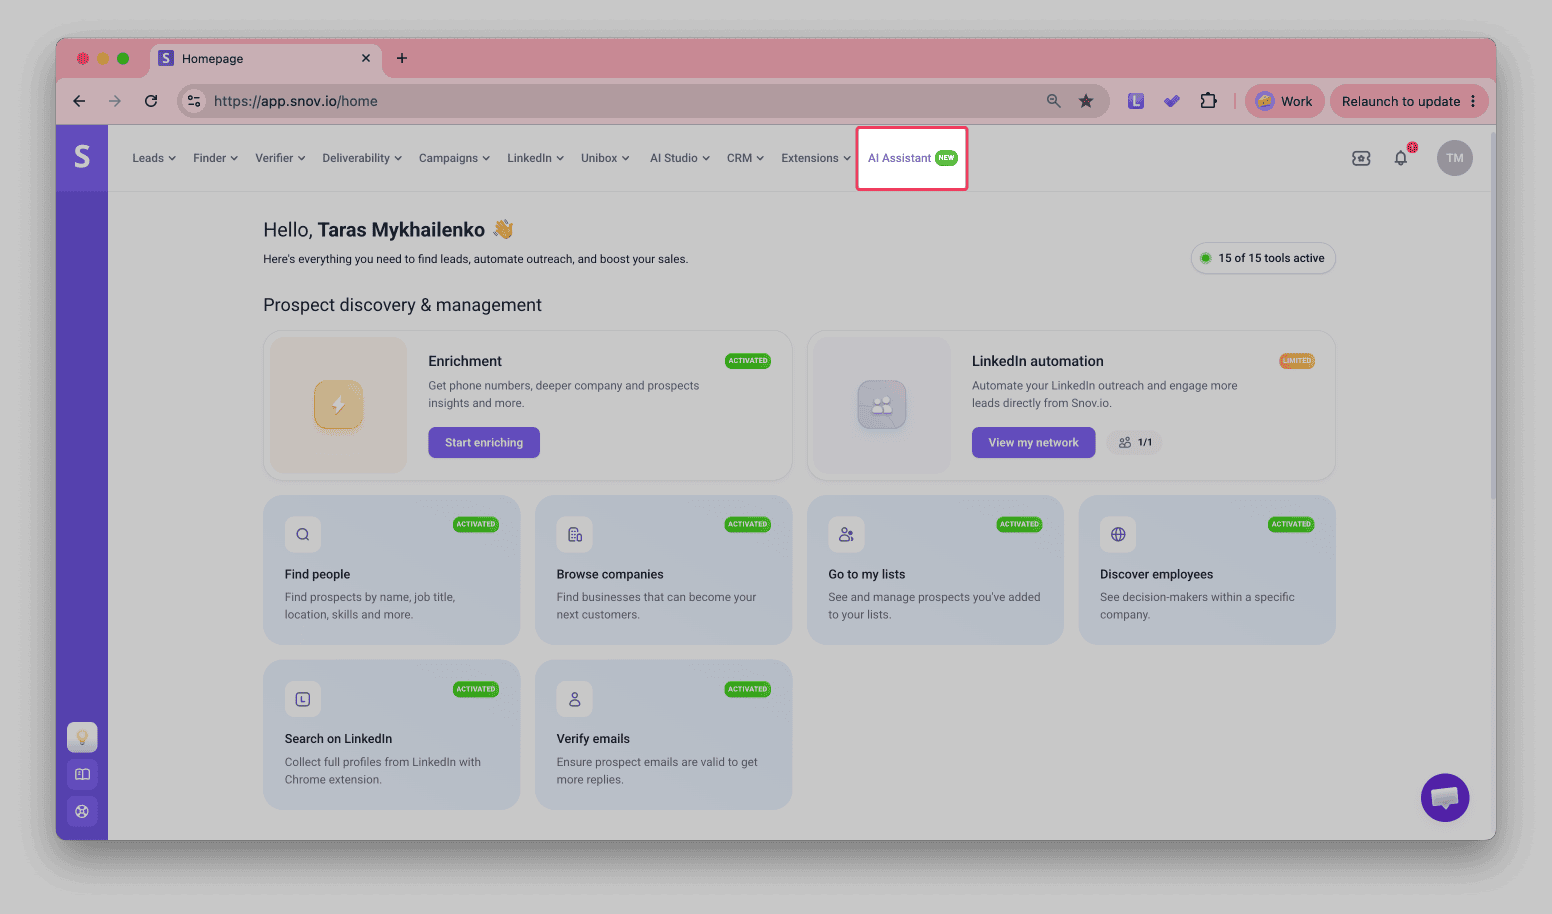Click the Discover employees globe icon

click(x=1118, y=534)
